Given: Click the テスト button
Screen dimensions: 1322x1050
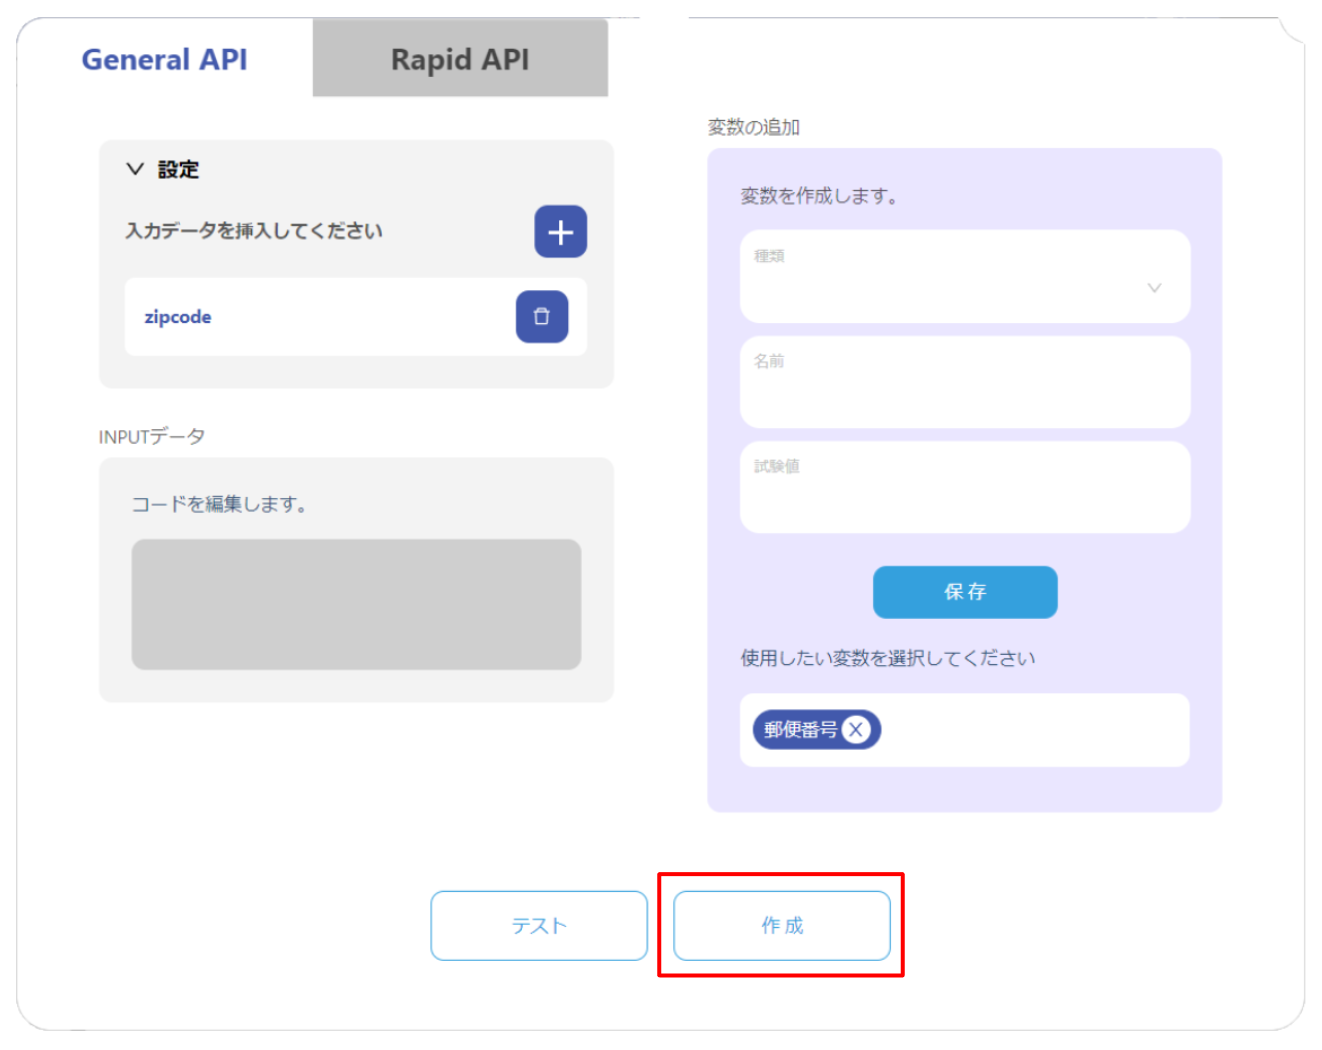Looking at the screenshot, I should (539, 926).
